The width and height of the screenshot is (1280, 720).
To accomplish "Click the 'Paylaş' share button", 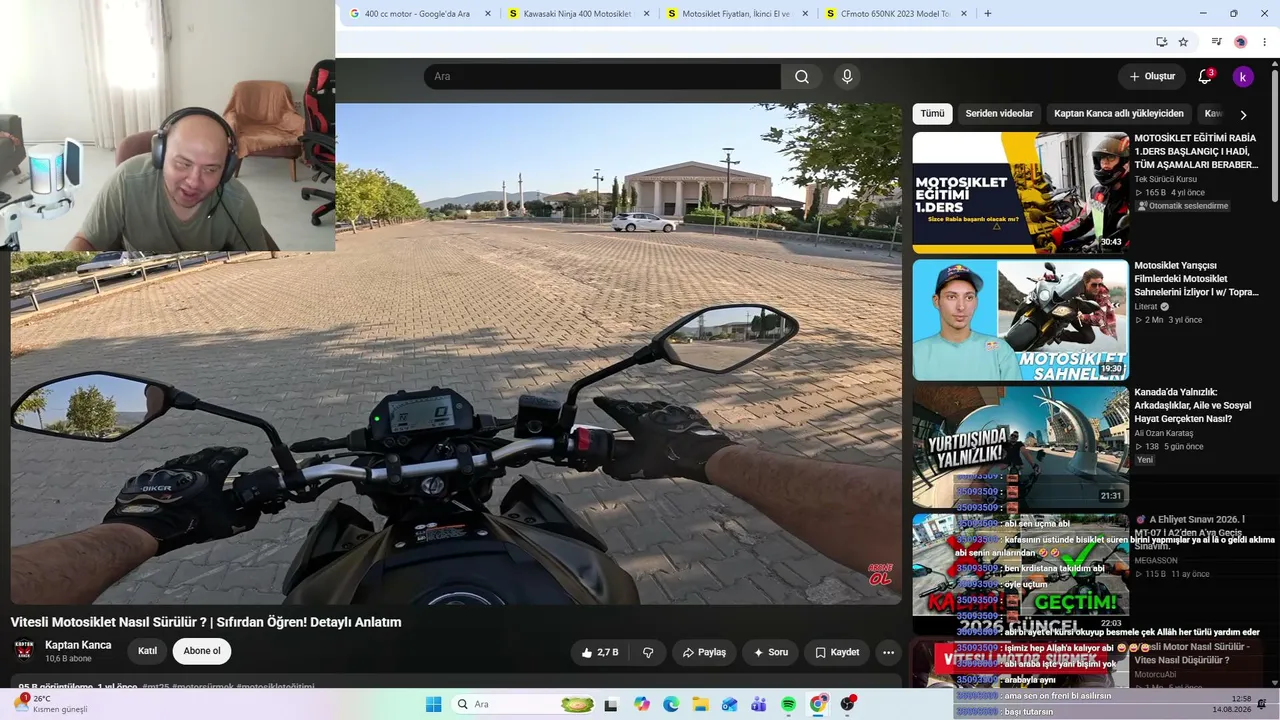I will [704, 653].
